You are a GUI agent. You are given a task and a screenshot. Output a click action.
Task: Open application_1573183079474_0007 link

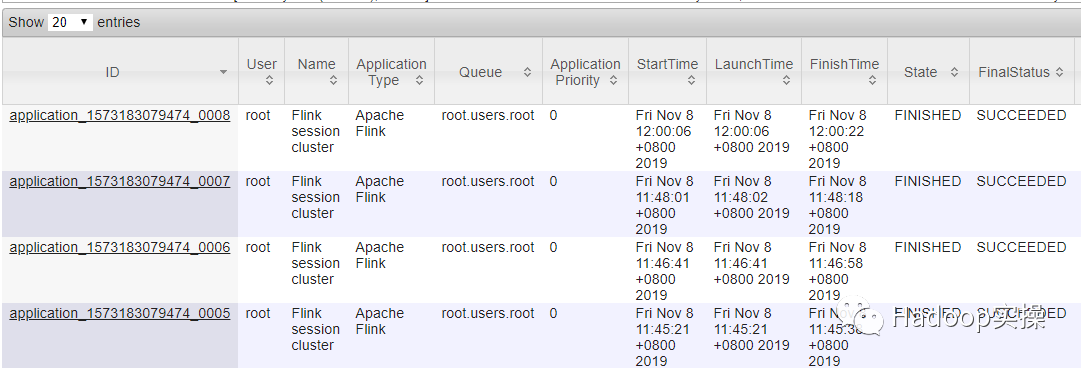120,181
